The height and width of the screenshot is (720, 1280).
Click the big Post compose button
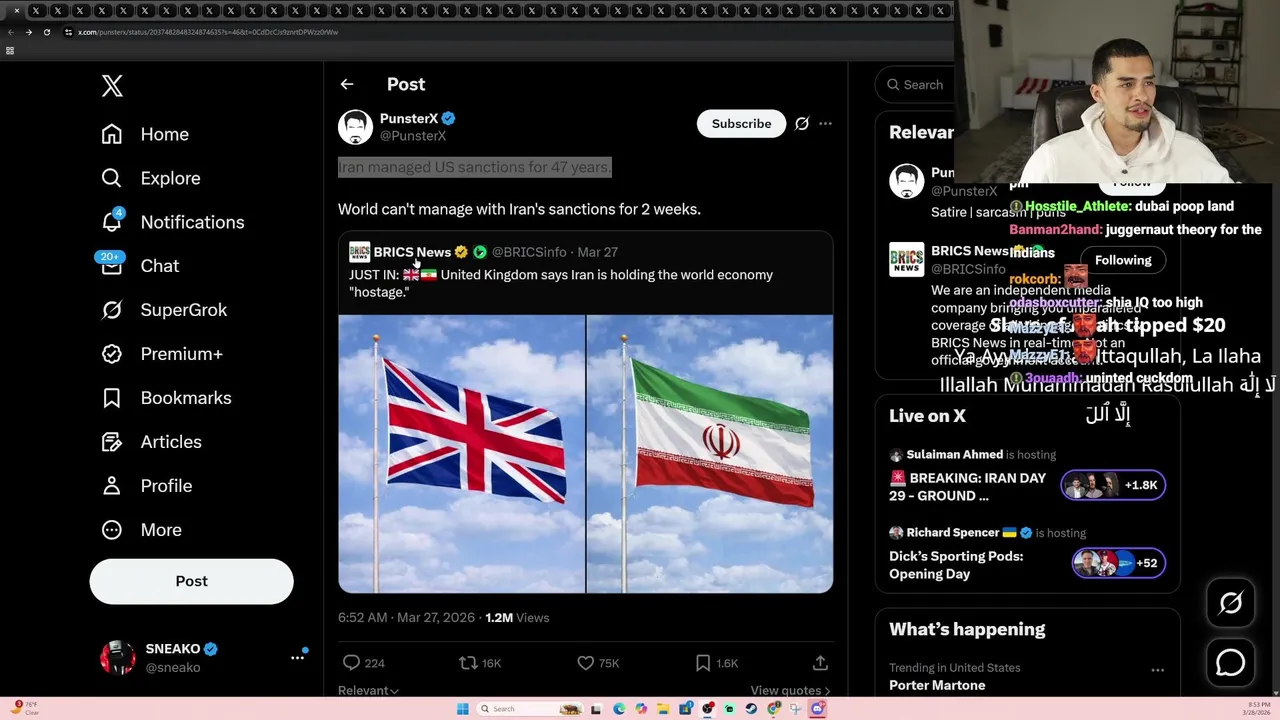191,581
